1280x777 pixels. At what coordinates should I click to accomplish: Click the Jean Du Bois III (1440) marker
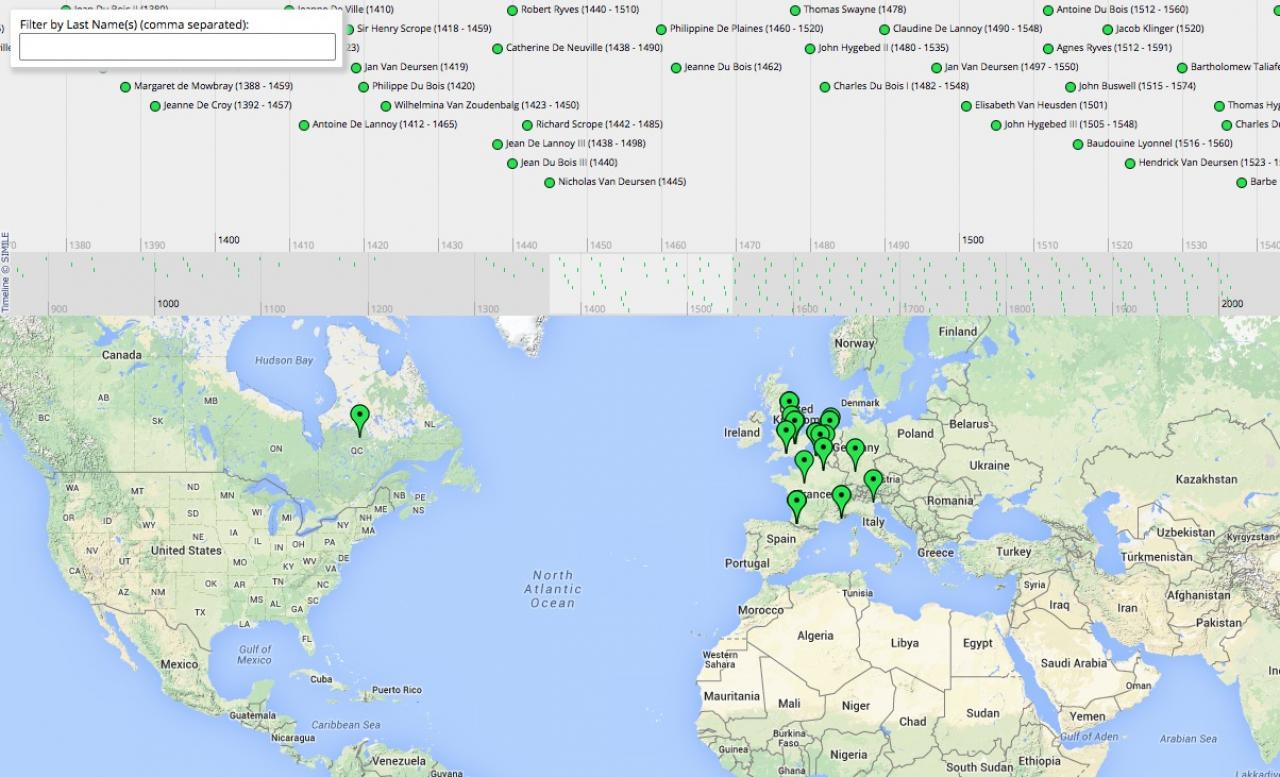pos(512,163)
